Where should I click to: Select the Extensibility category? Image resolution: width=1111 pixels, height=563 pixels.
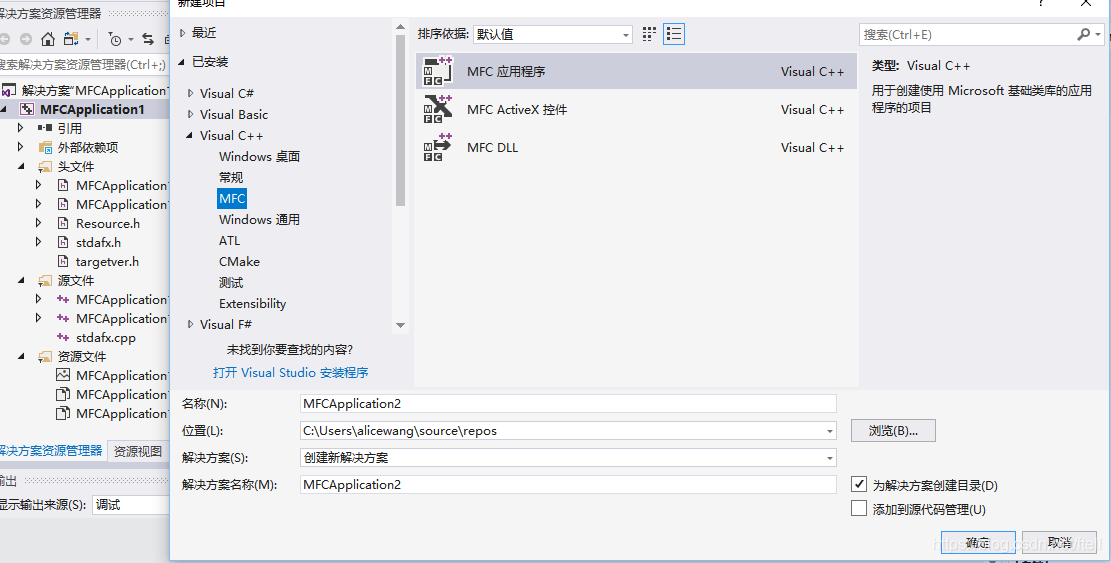(252, 304)
